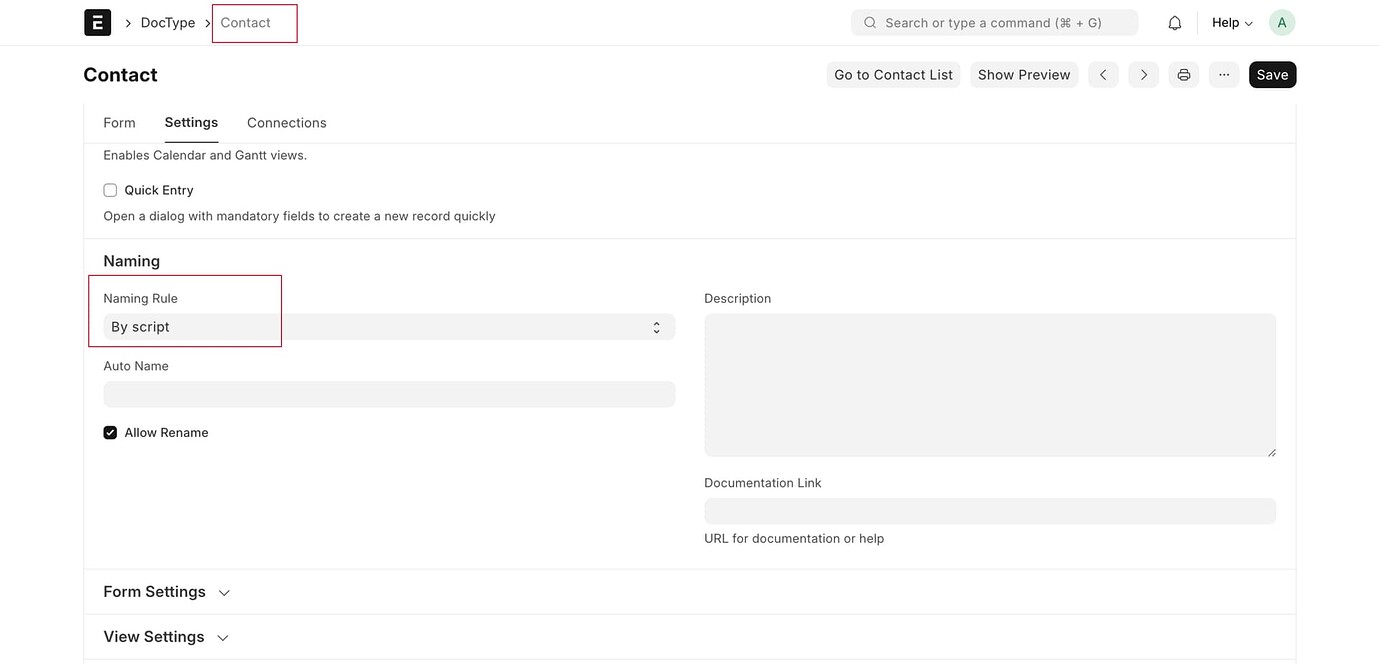Screen dimensions: 1380x664
Task: Enable the Quick Entry checkbox
Action: coord(109,188)
